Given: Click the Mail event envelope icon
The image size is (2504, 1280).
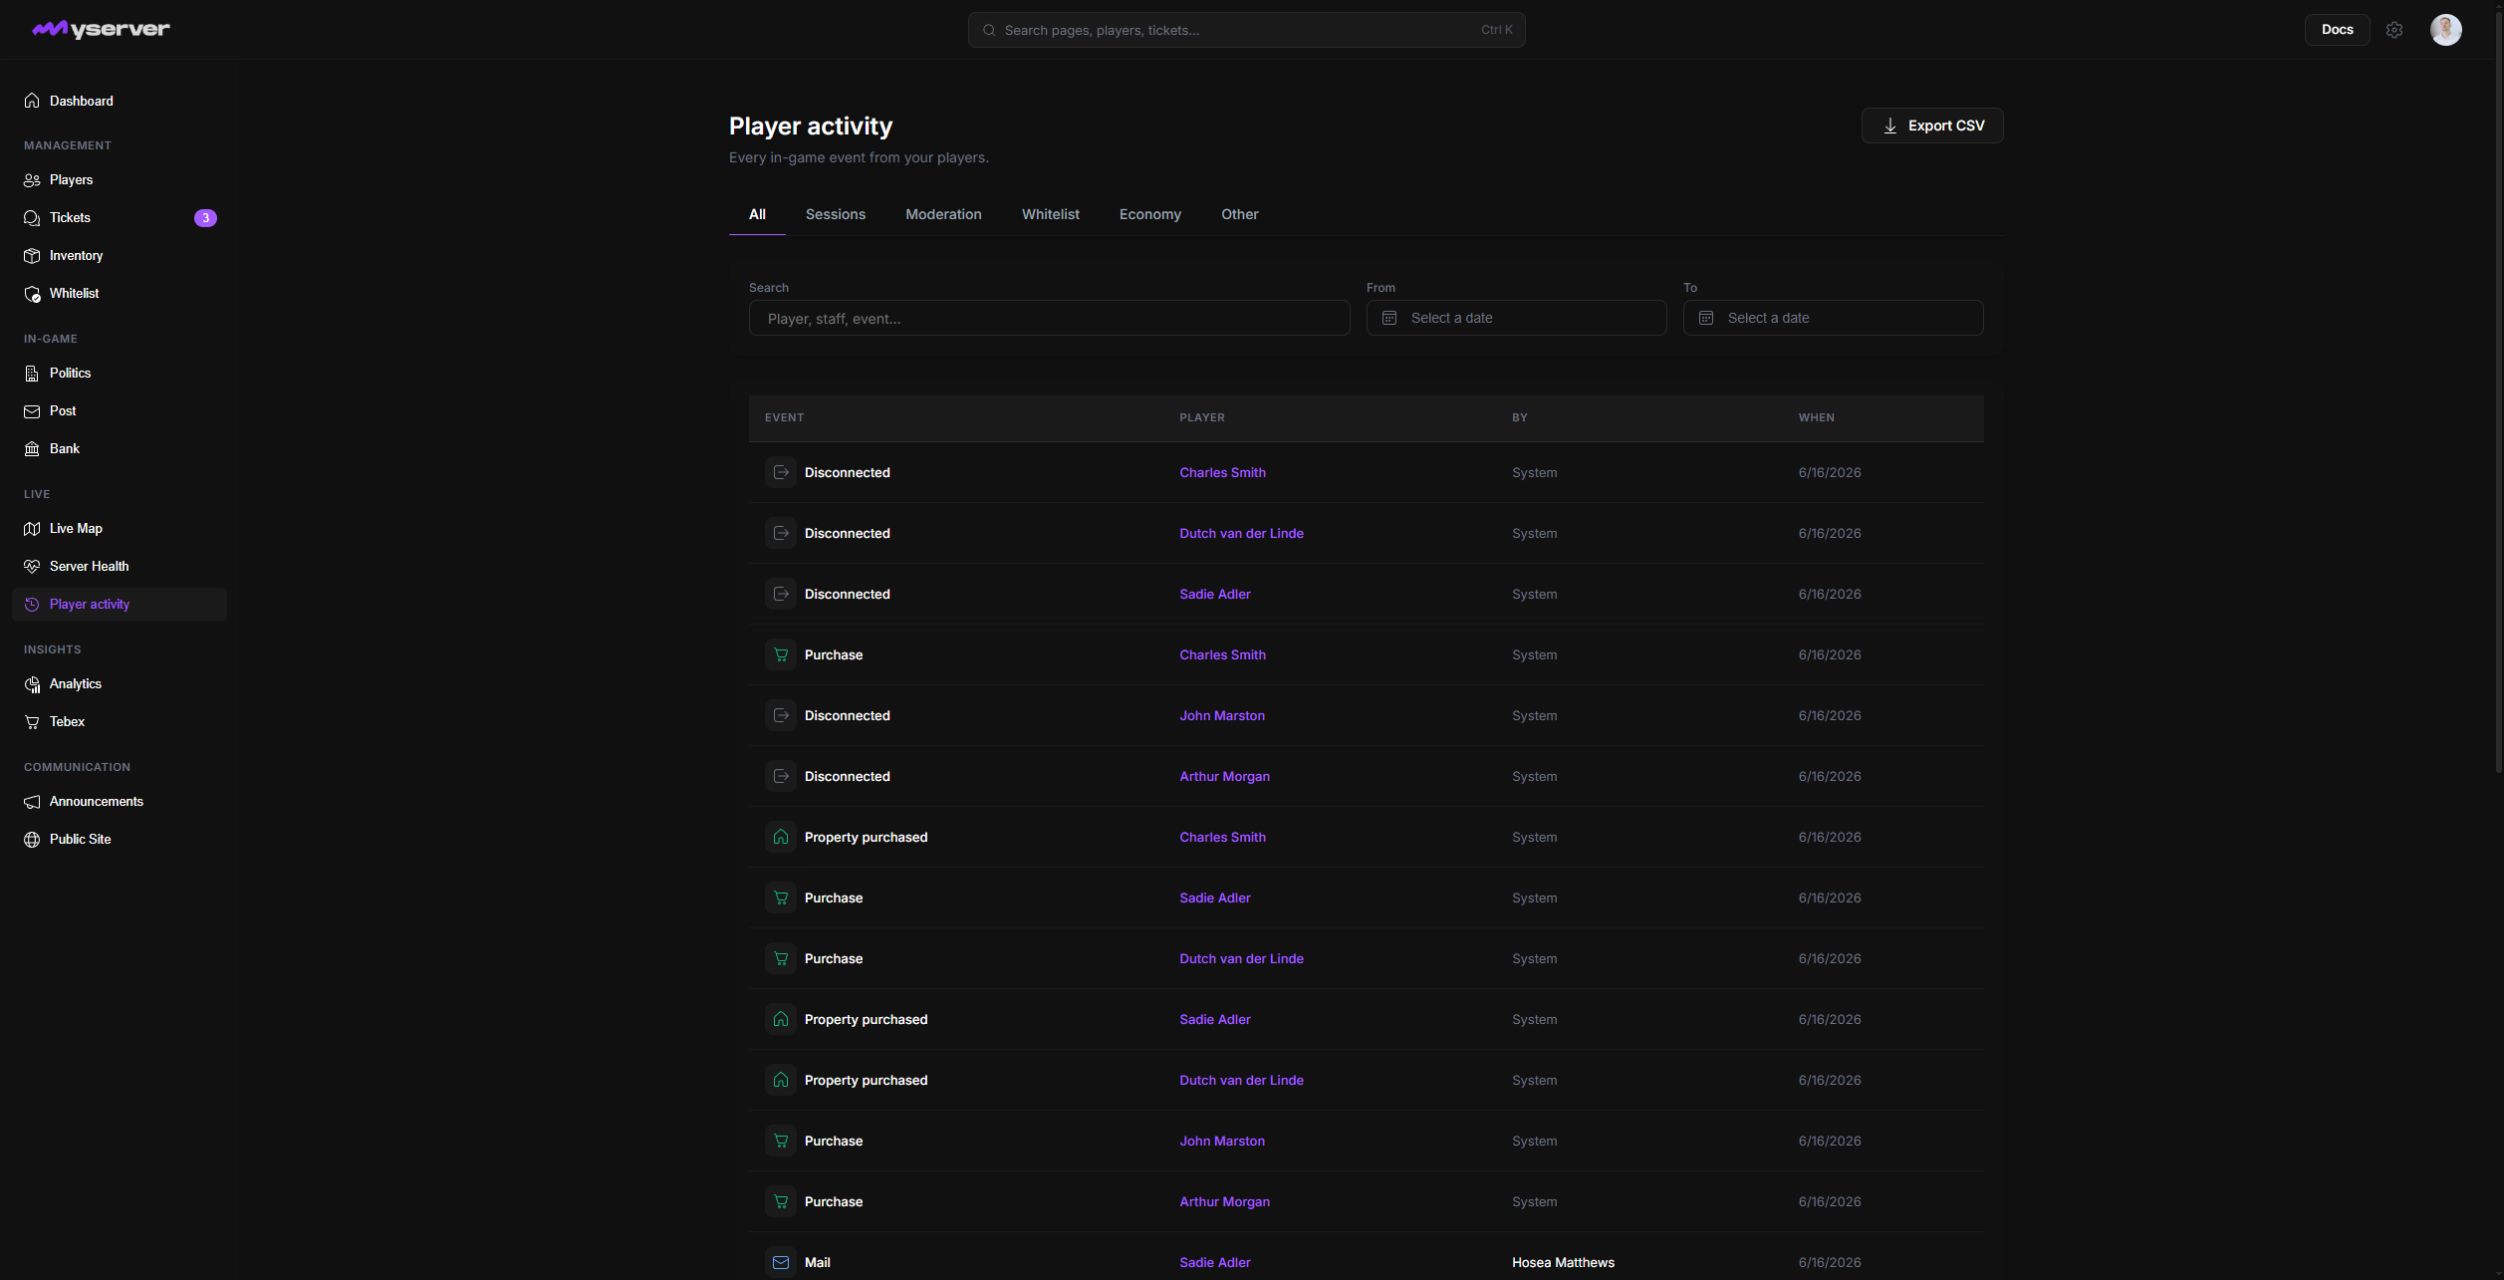Looking at the screenshot, I should pos(781,1263).
